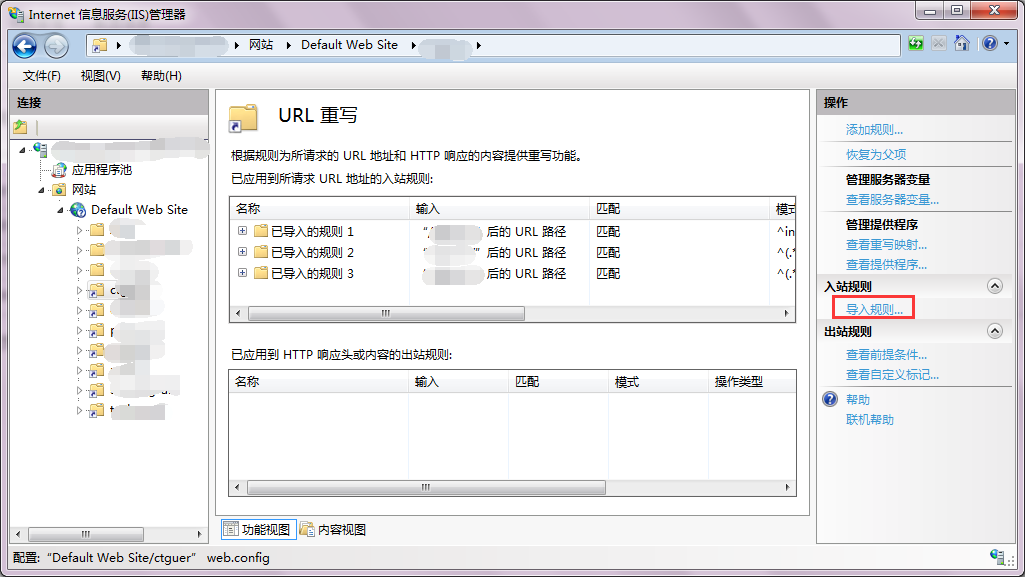Image resolution: width=1025 pixels, height=577 pixels.
Task: Expand 已导入的规则 1 rule group
Action: click(242, 231)
